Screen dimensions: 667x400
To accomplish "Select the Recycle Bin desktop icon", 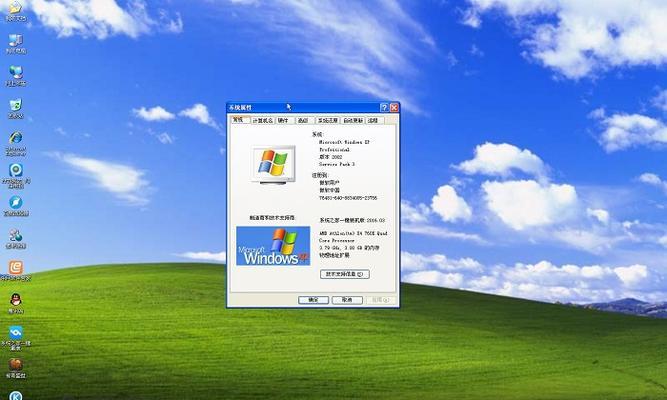I will [16, 108].
